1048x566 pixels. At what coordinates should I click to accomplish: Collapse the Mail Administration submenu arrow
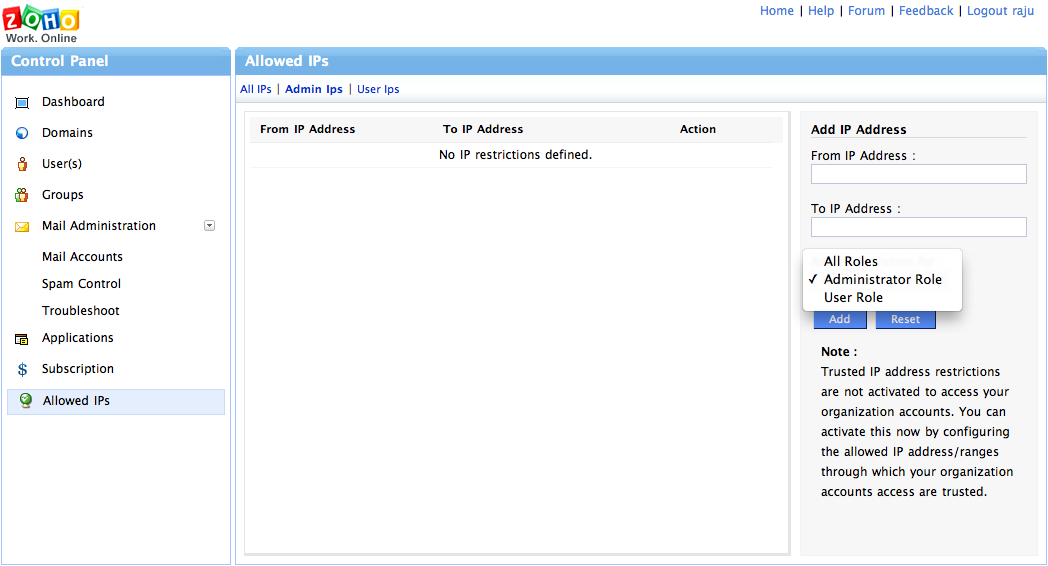pos(209,226)
